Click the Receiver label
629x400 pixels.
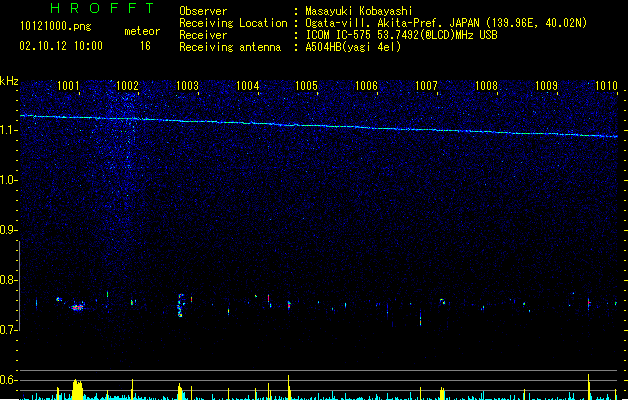(x=203, y=35)
